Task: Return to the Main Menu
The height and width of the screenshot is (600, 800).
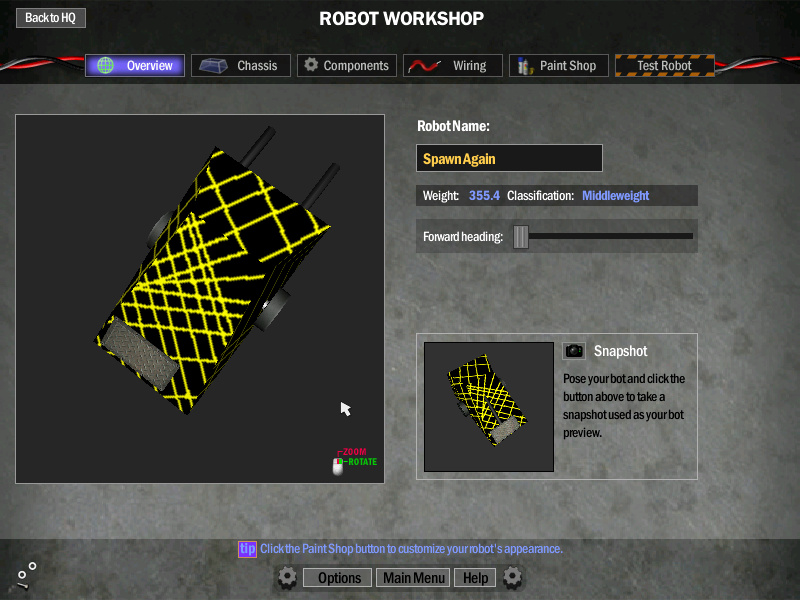Action: tap(413, 578)
